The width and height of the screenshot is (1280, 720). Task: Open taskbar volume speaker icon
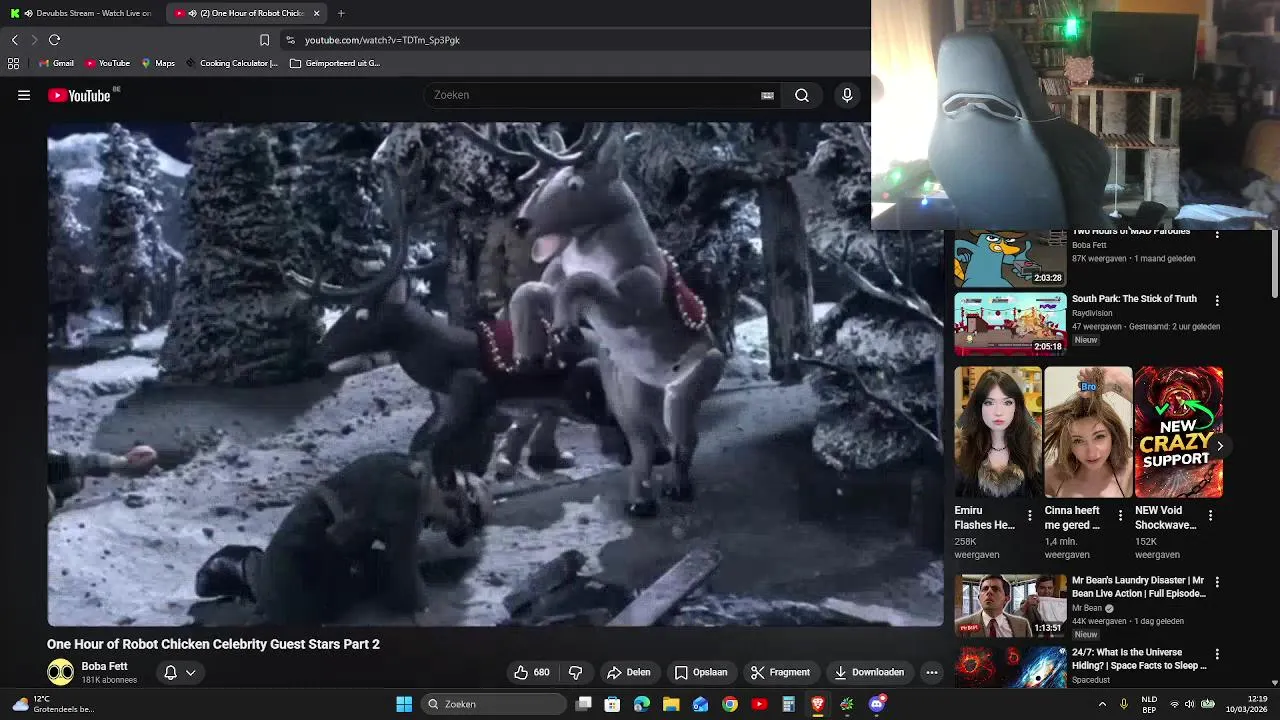click(1191, 704)
